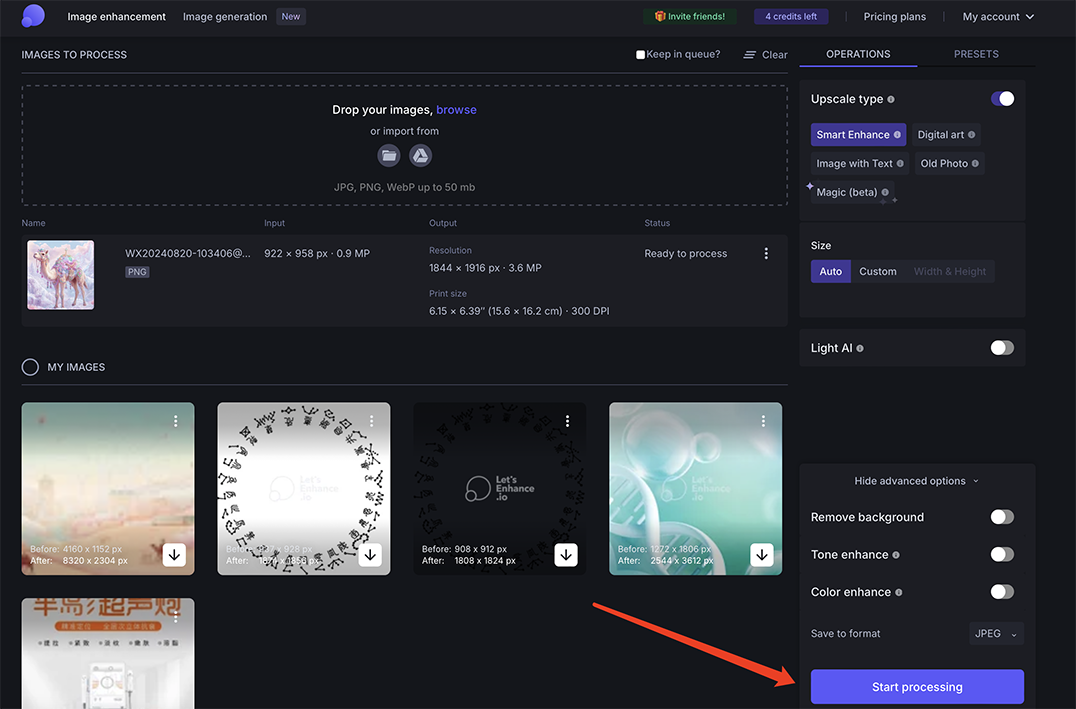Turn on Remove background switch

click(x=1001, y=517)
